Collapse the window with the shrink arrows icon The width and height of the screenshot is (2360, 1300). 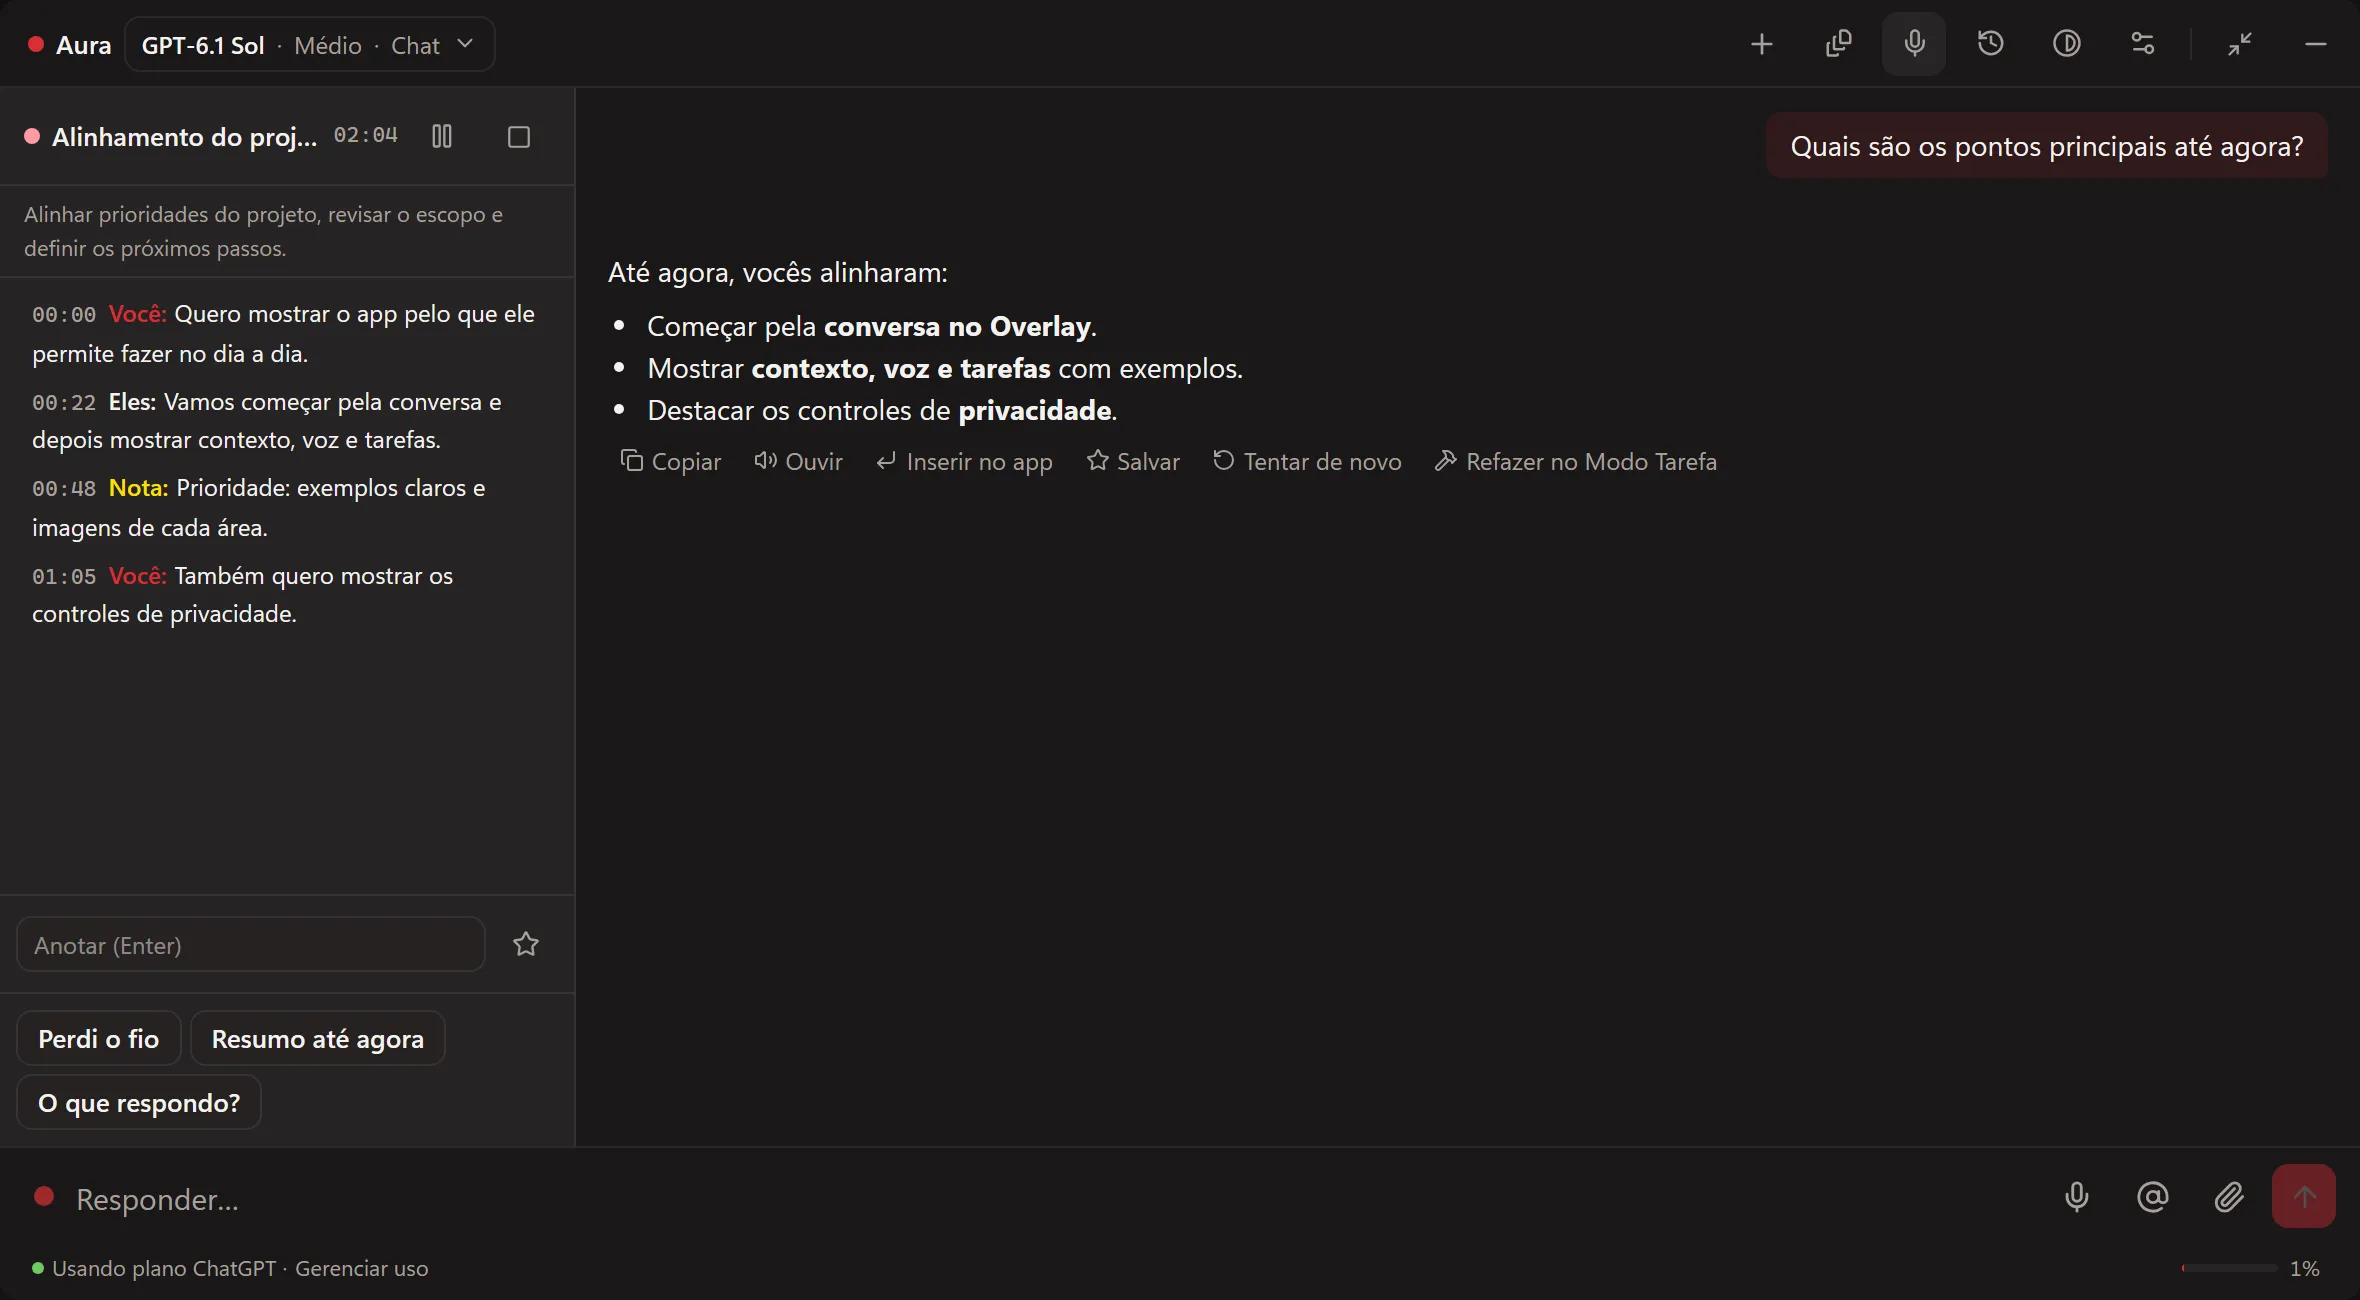click(x=2240, y=44)
